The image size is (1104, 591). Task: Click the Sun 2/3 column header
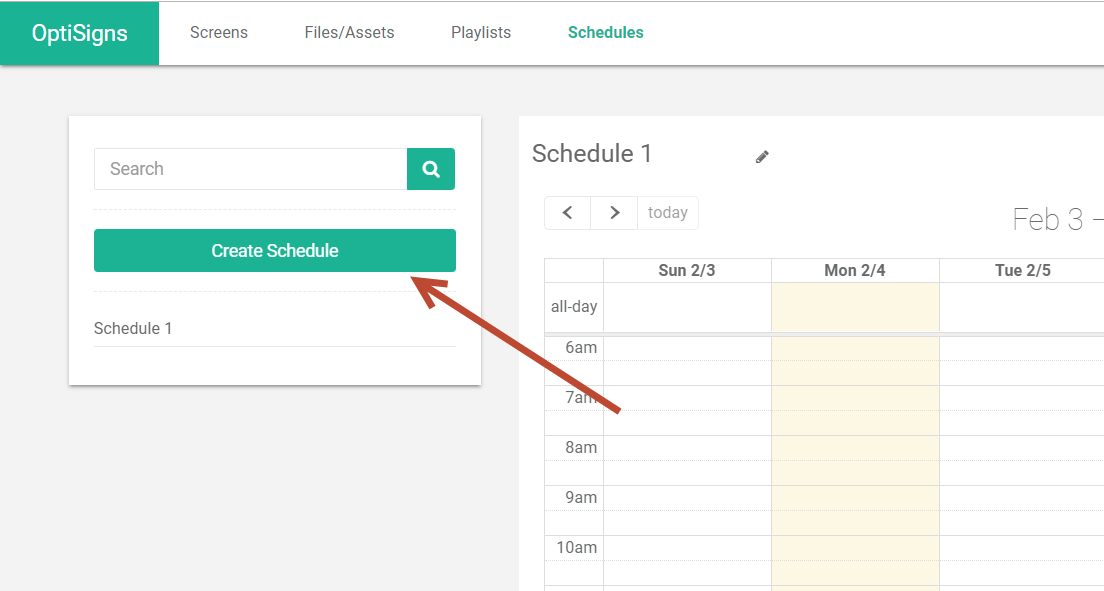pos(686,269)
